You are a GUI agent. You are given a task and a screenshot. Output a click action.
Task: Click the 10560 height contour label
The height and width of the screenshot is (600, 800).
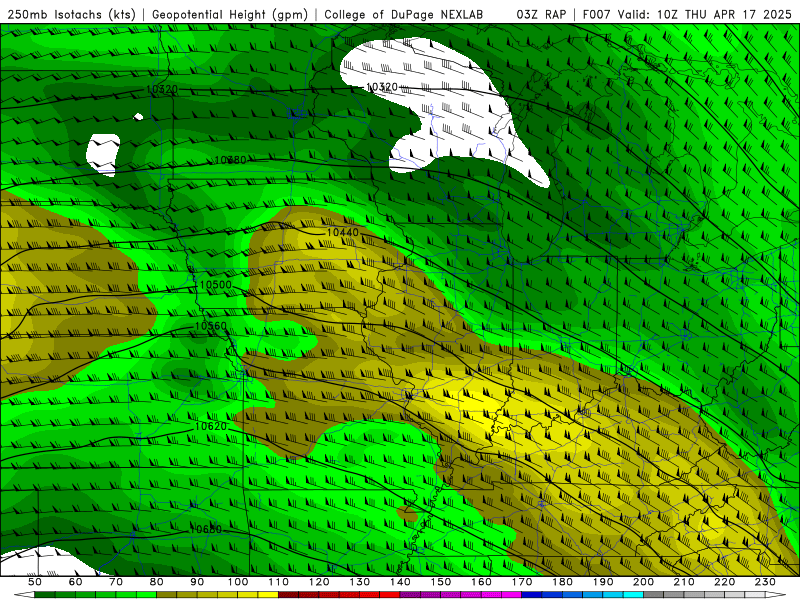[x=211, y=326]
